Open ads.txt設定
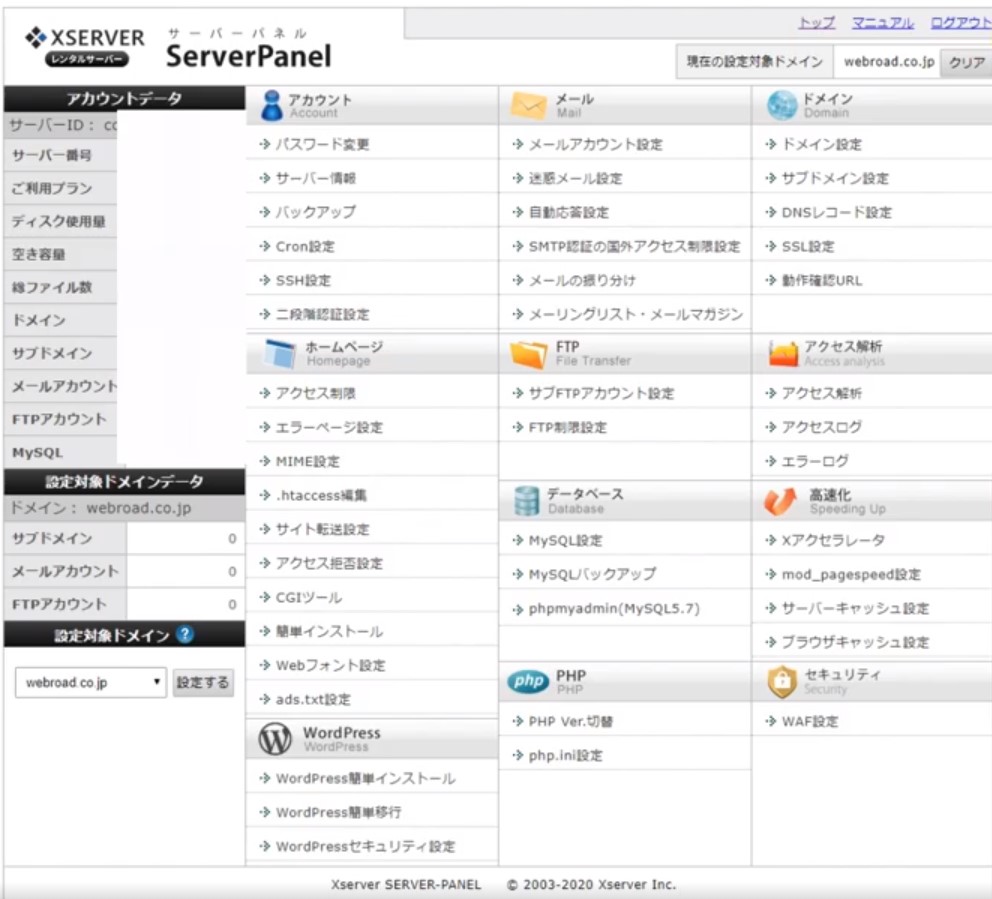 [x=313, y=700]
